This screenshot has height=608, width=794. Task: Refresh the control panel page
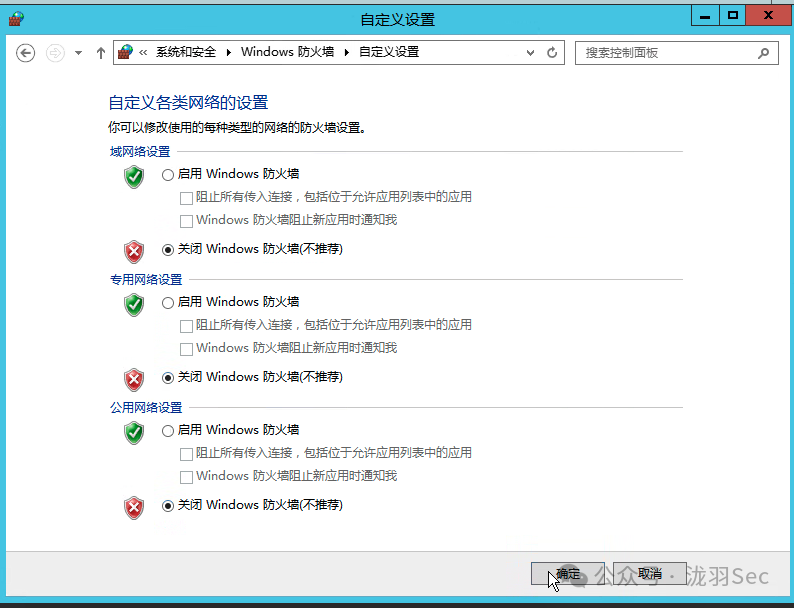click(x=552, y=53)
